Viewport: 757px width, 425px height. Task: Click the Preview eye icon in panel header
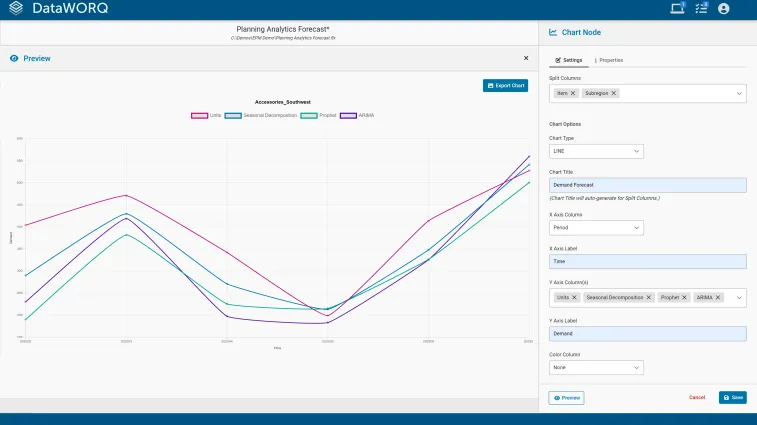pyautogui.click(x=14, y=58)
